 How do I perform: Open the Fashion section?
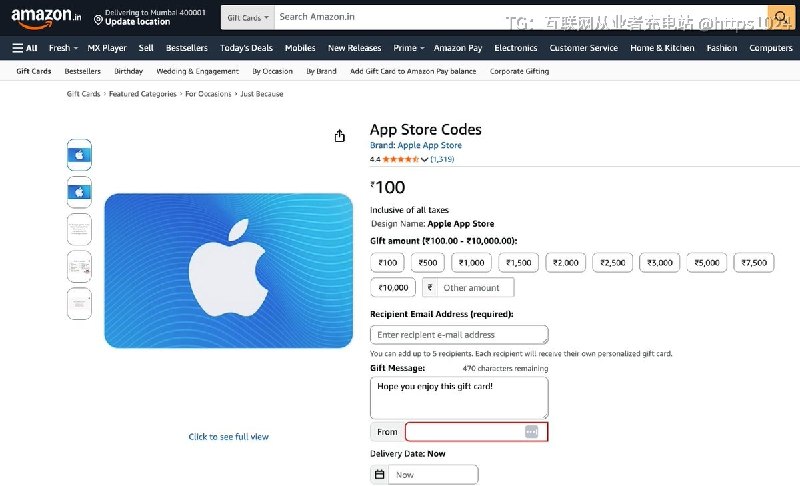[x=722, y=48]
